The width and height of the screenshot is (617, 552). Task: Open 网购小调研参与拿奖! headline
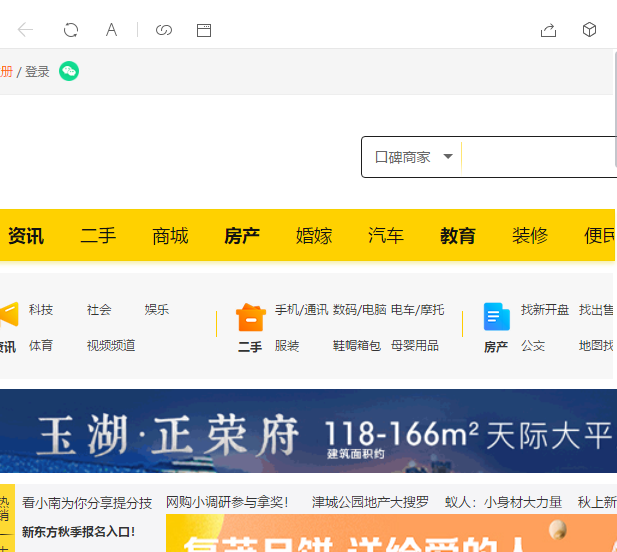pos(227,502)
